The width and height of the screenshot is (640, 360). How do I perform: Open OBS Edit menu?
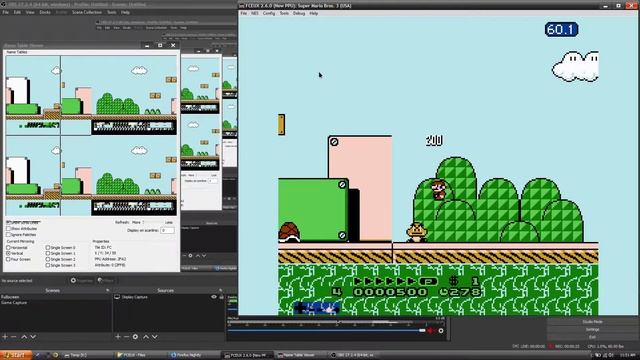(17, 12)
